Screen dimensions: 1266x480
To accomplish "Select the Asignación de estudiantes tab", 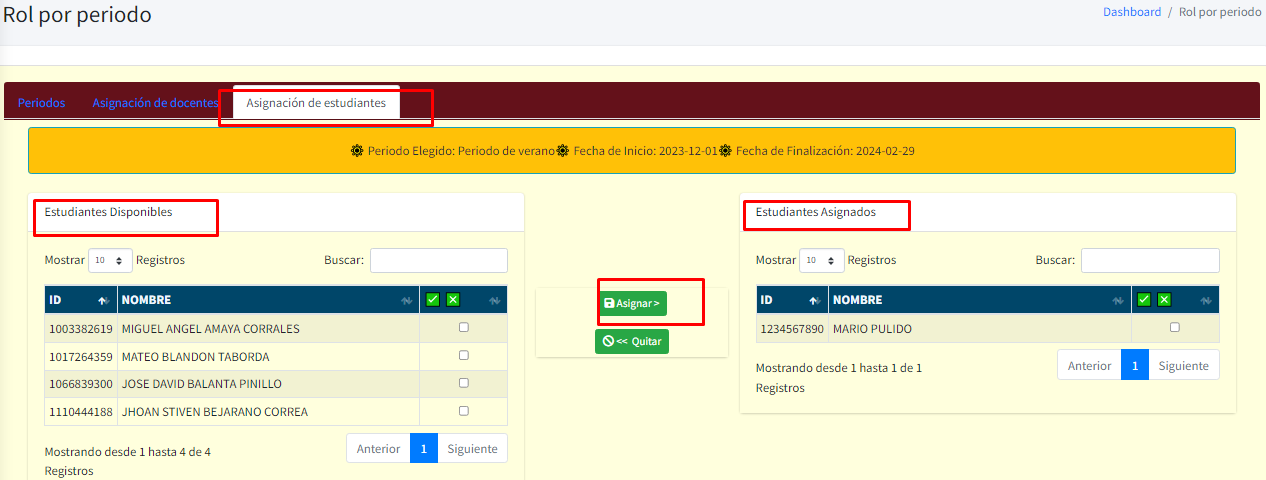I will [x=316, y=103].
